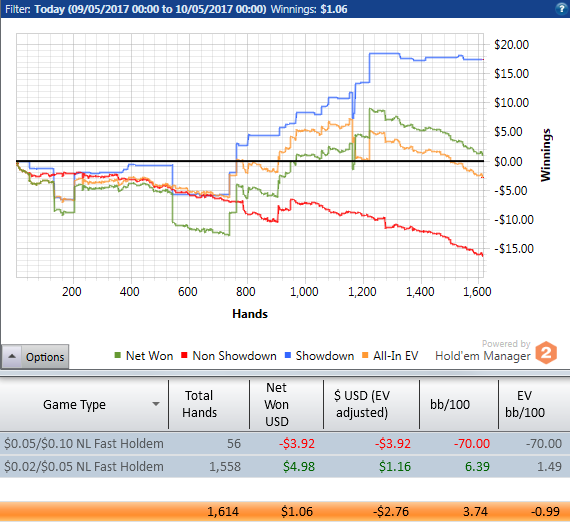Open the help question mark icon

click(562, 8)
